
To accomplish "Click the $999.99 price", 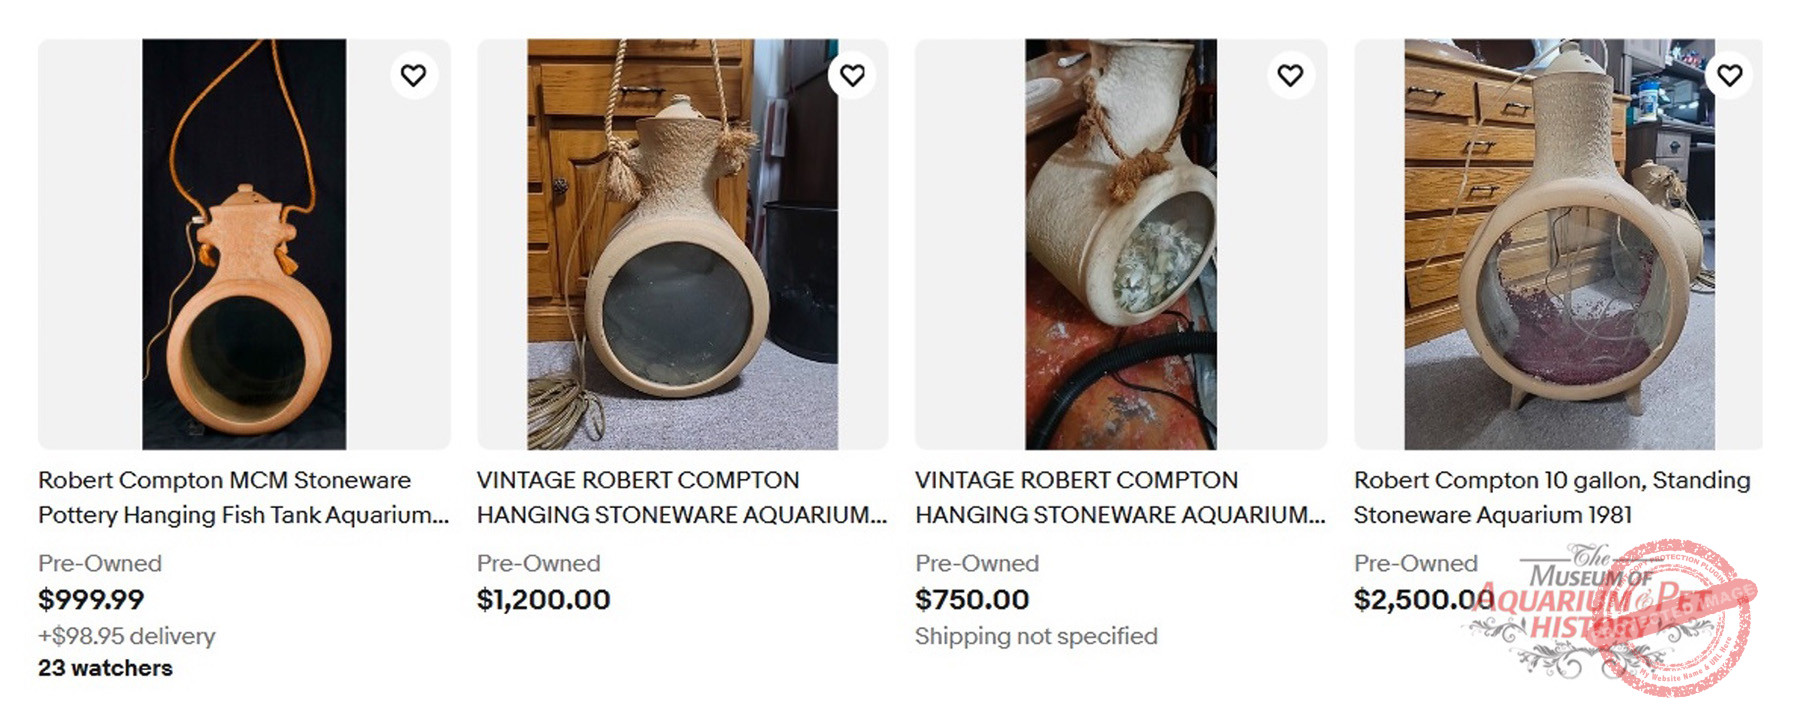I will point(91,600).
